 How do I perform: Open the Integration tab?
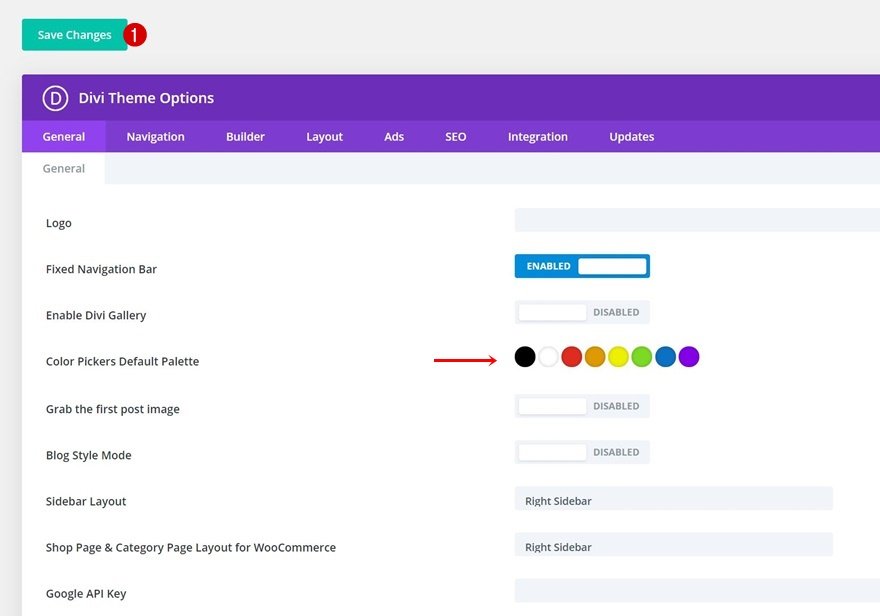coord(537,136)
